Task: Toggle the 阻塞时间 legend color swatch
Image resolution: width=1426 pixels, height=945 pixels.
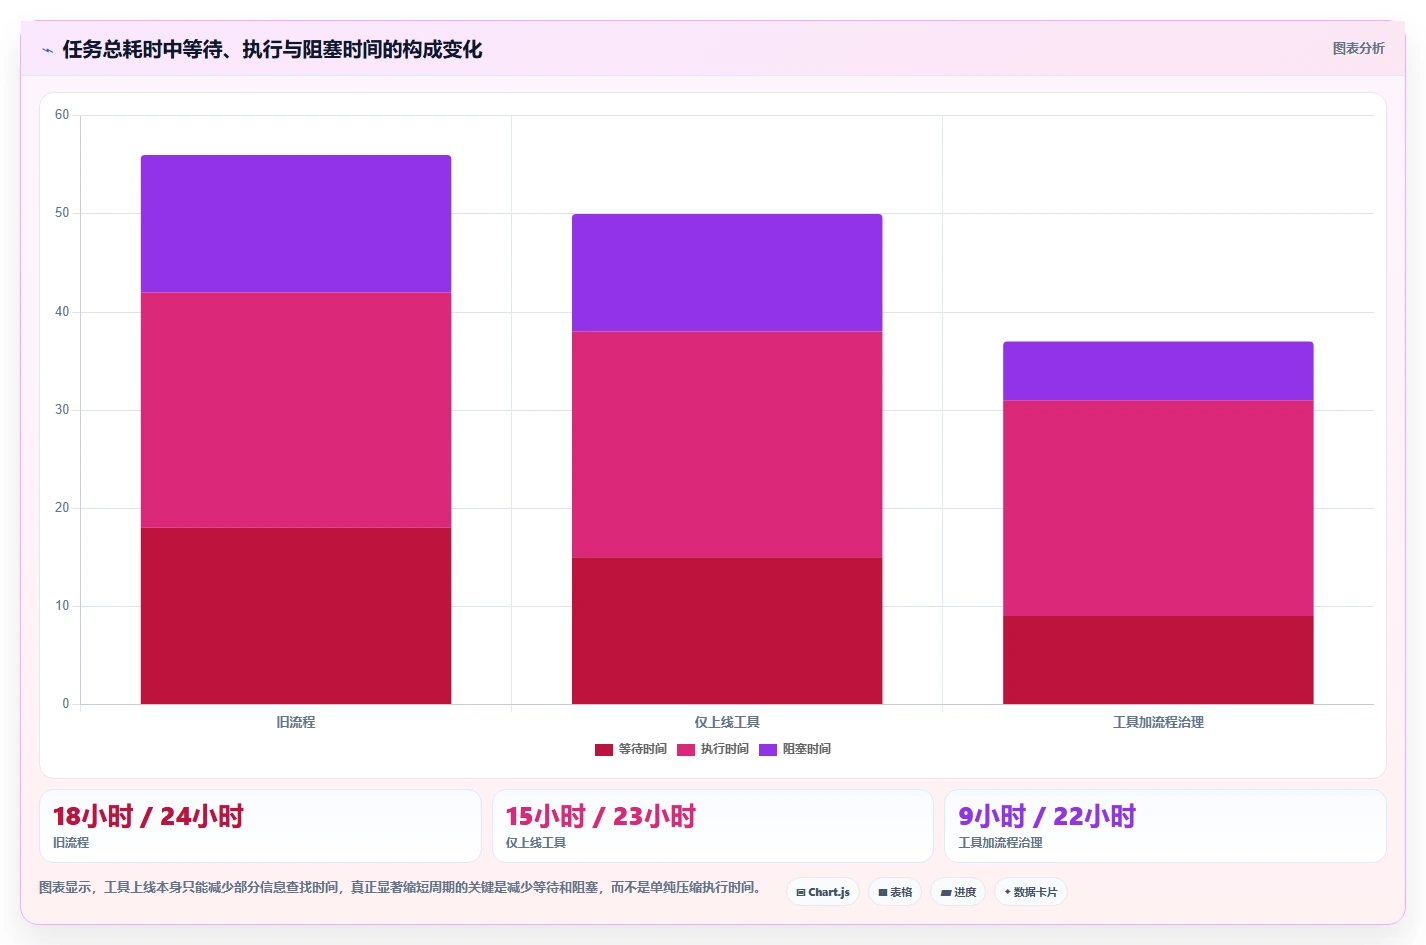Action: (x=768, y=750)
